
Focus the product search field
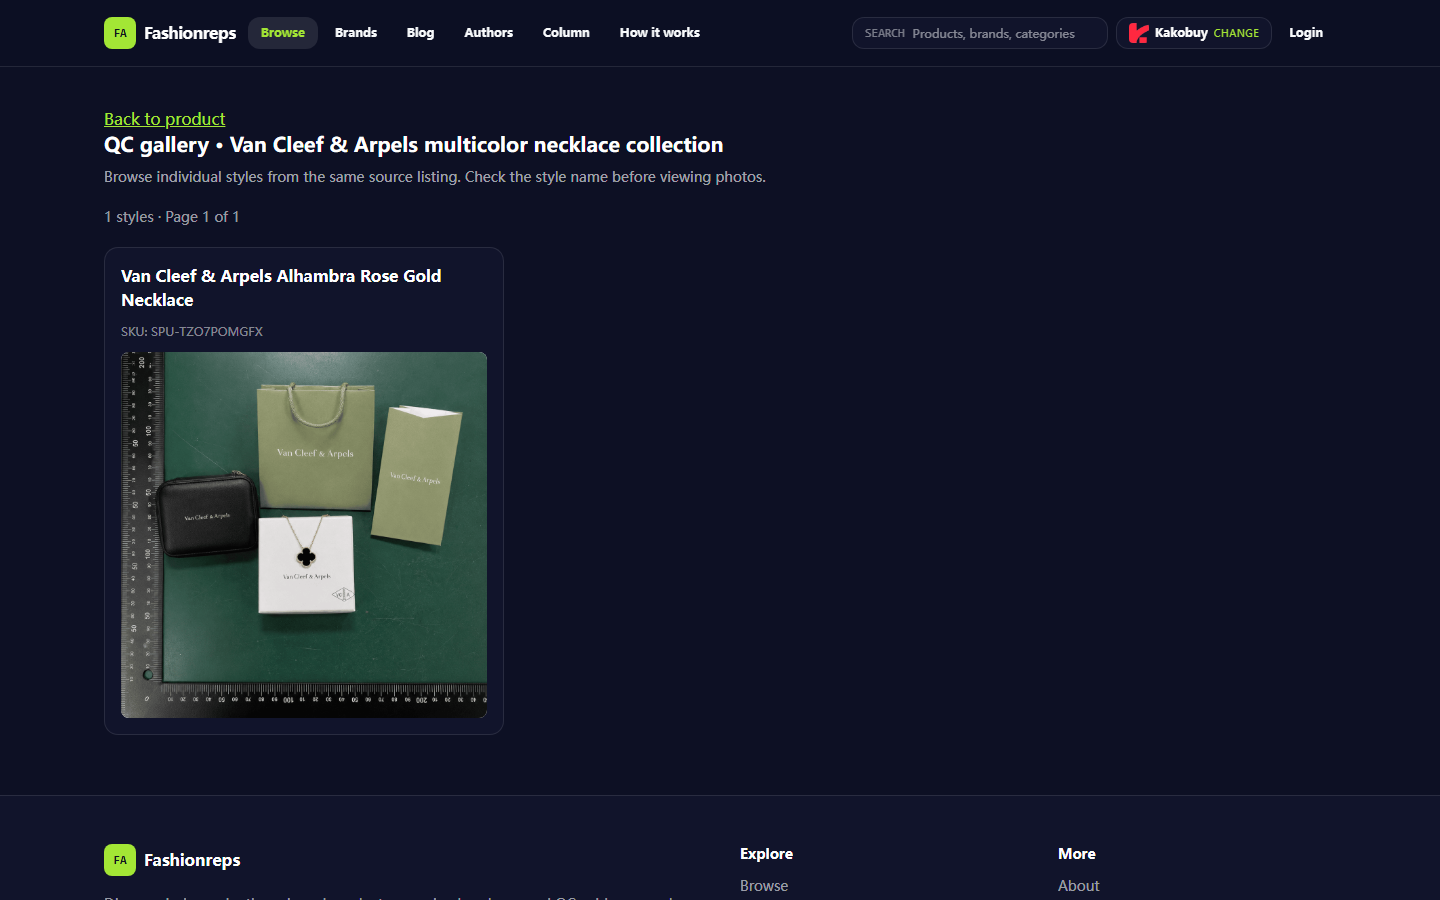point(980,33)
